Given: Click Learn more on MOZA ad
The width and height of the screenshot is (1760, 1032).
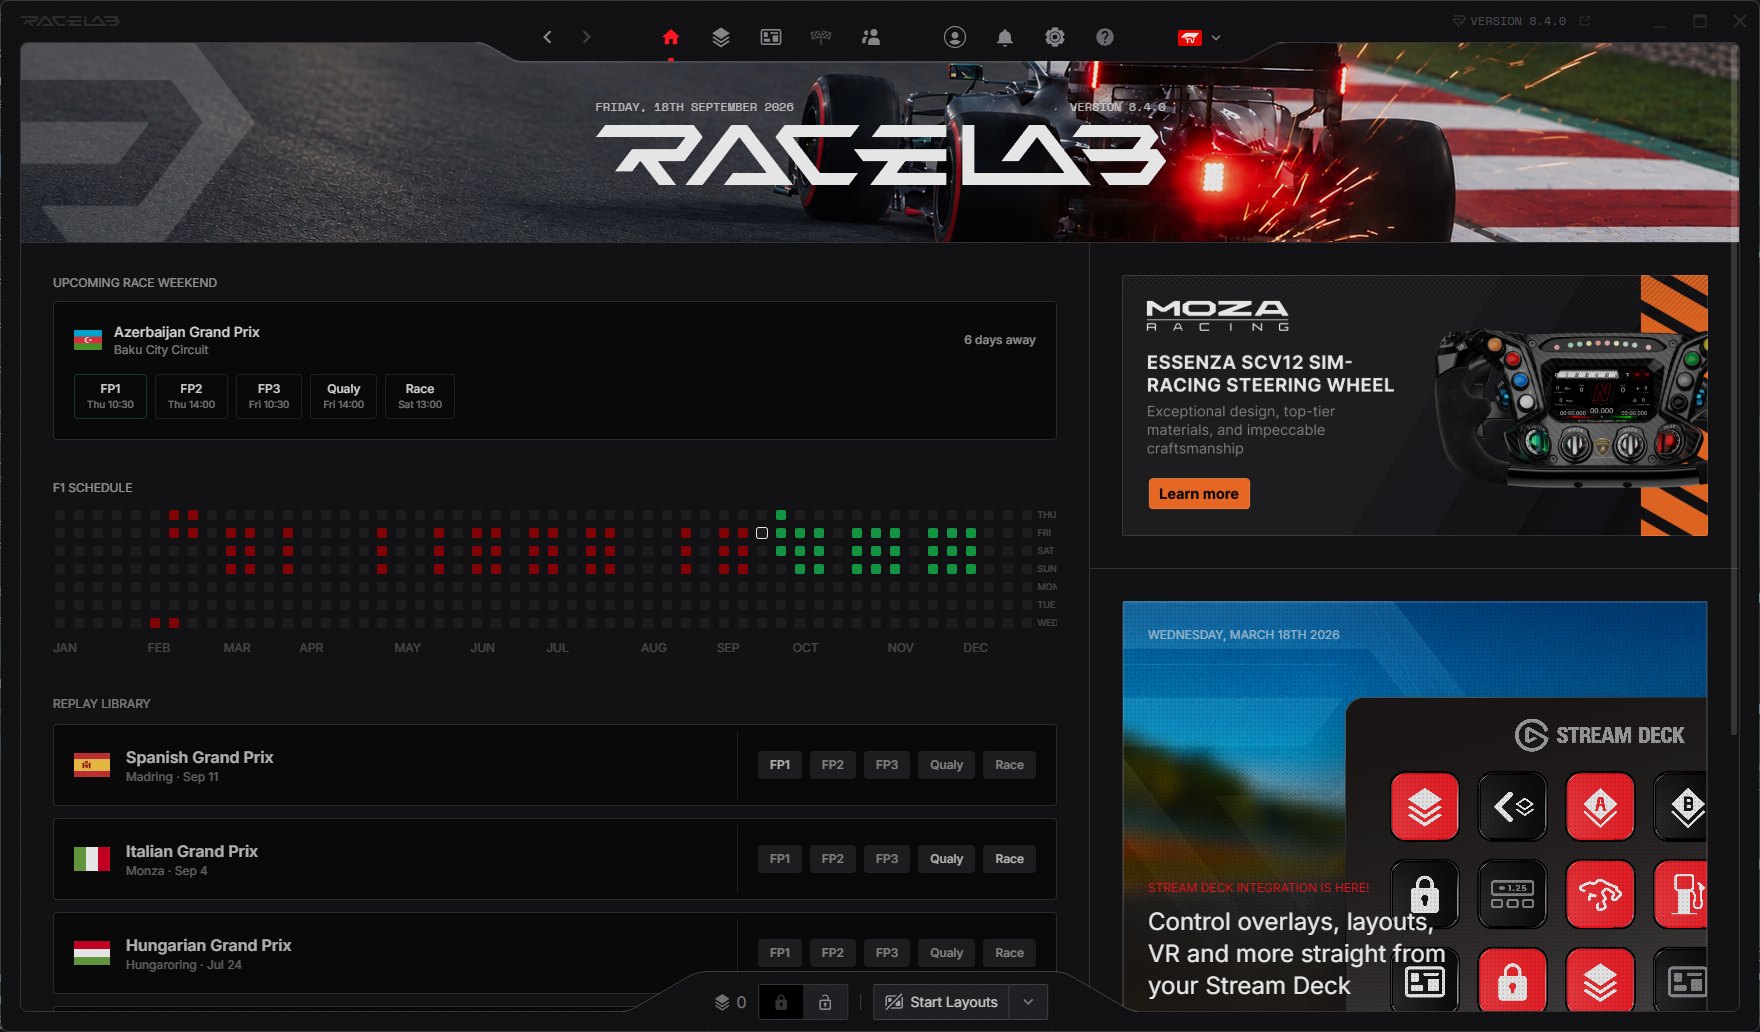Looking at the screenshot, I should (x=1199, y=494).
